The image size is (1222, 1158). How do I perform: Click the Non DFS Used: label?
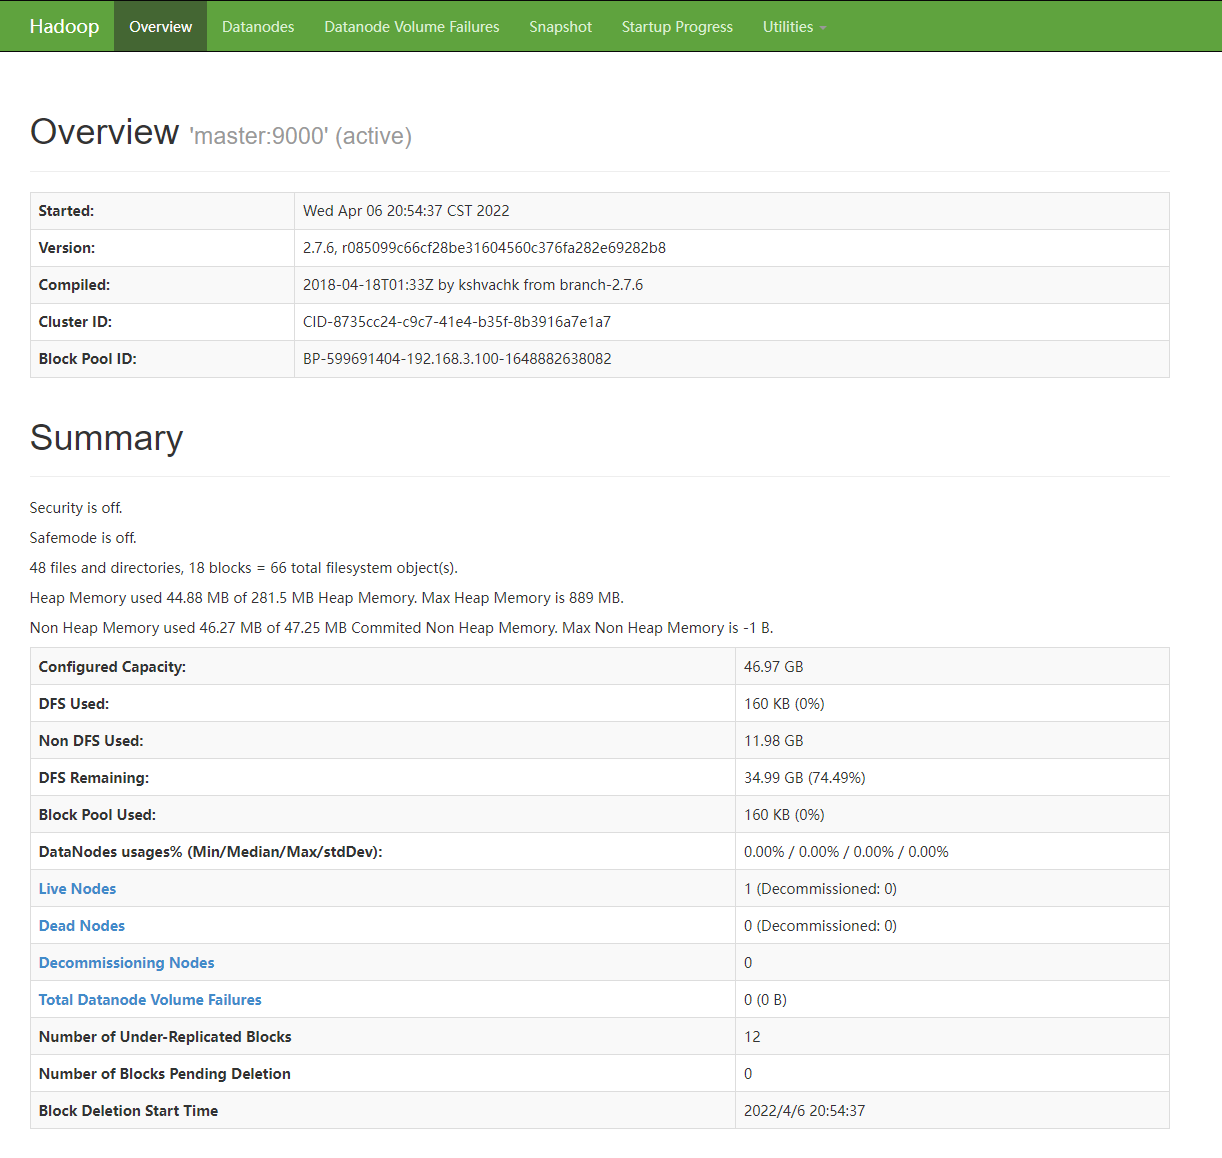coord(91,741)
